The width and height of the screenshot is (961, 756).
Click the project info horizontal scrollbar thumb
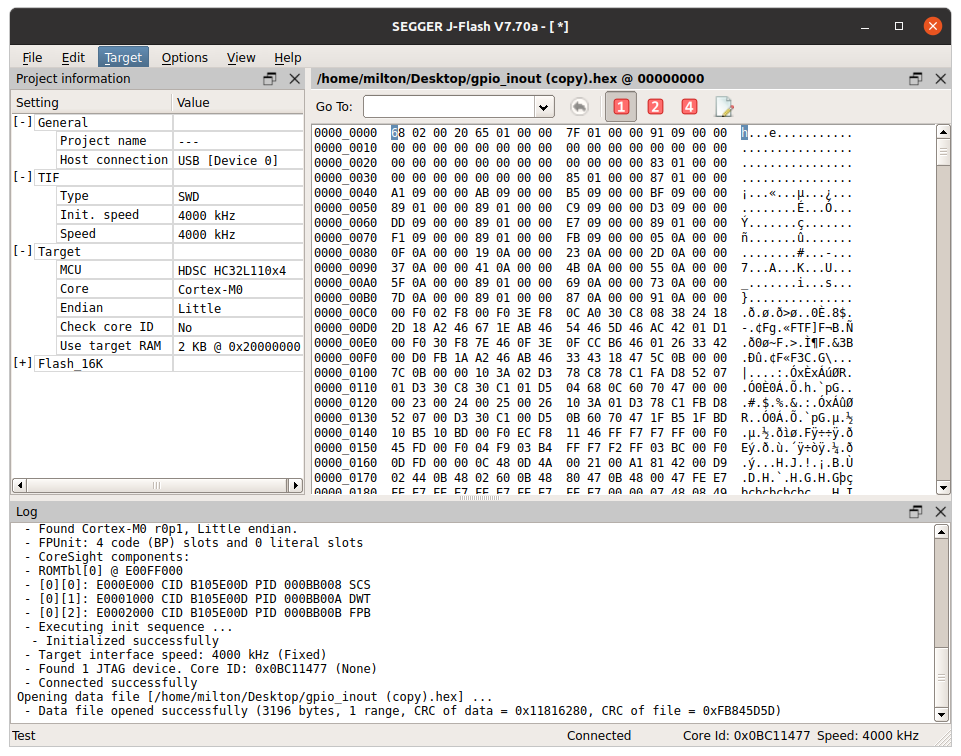[x=158, y=485]
